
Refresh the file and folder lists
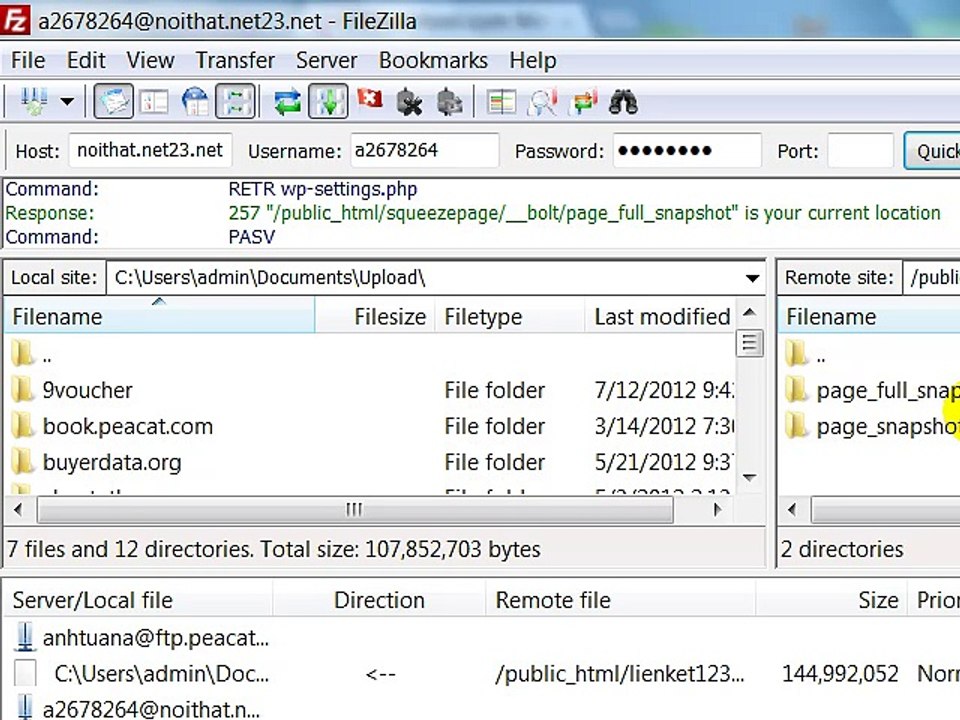287,102
